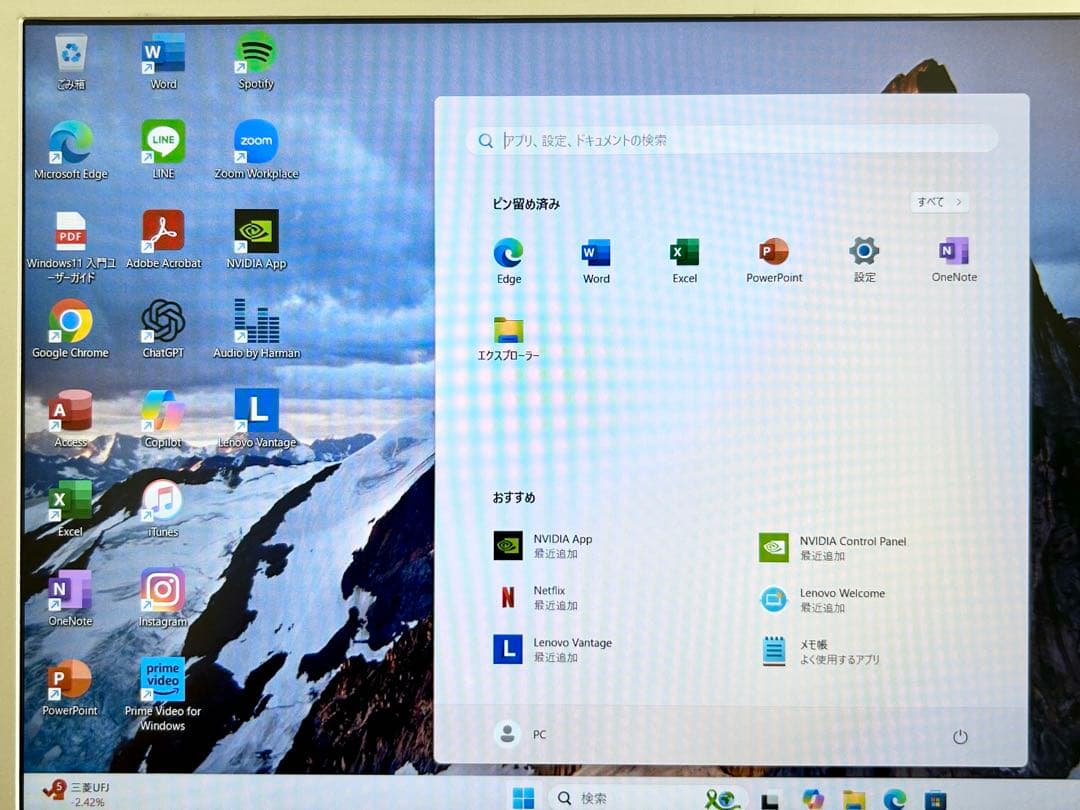Screen dimensions: 1080x810
Task: Launch OneNote from pinned apps
Action: tap(951, 253)
